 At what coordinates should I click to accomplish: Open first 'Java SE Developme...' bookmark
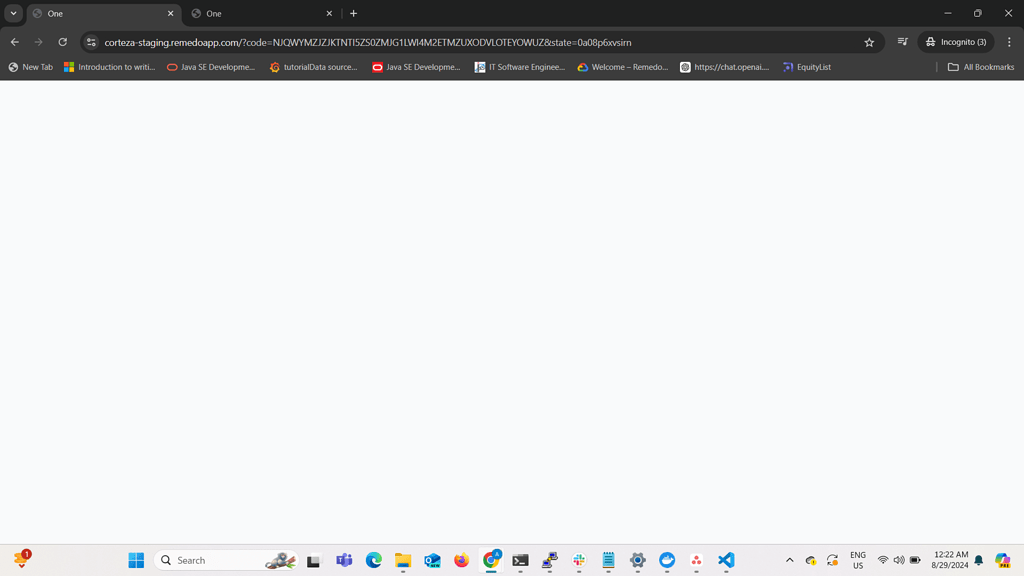pyautogui.click(x=210, y=67)
